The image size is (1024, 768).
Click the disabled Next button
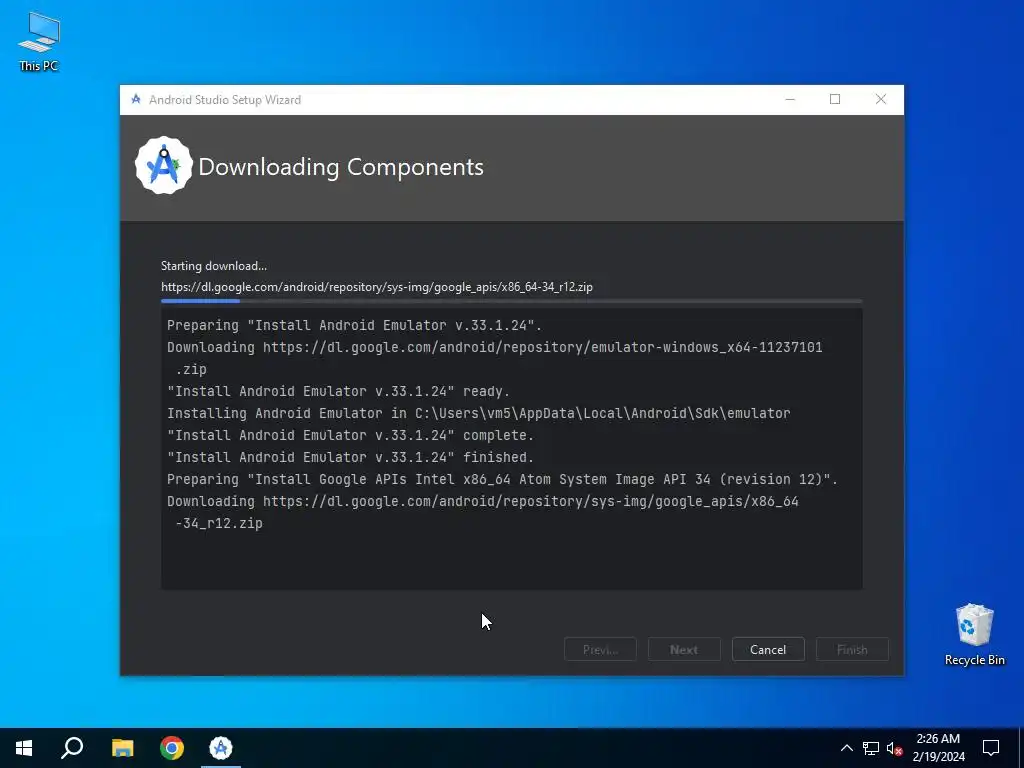click(684, 649)
